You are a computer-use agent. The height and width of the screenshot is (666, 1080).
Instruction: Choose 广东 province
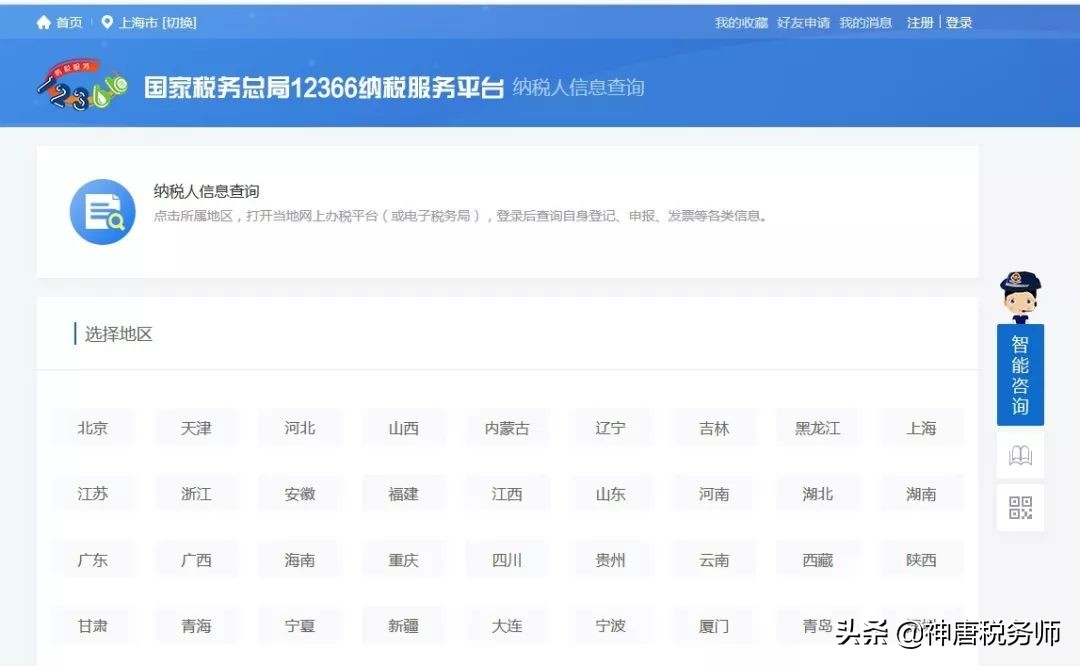[93, 560]
